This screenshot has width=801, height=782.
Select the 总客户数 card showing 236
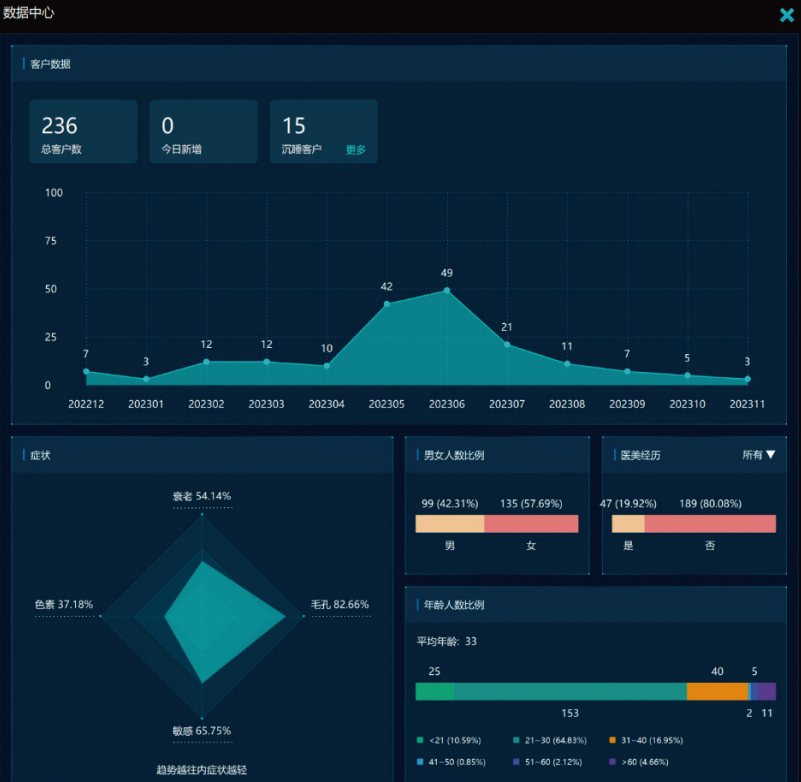point(83,131)
